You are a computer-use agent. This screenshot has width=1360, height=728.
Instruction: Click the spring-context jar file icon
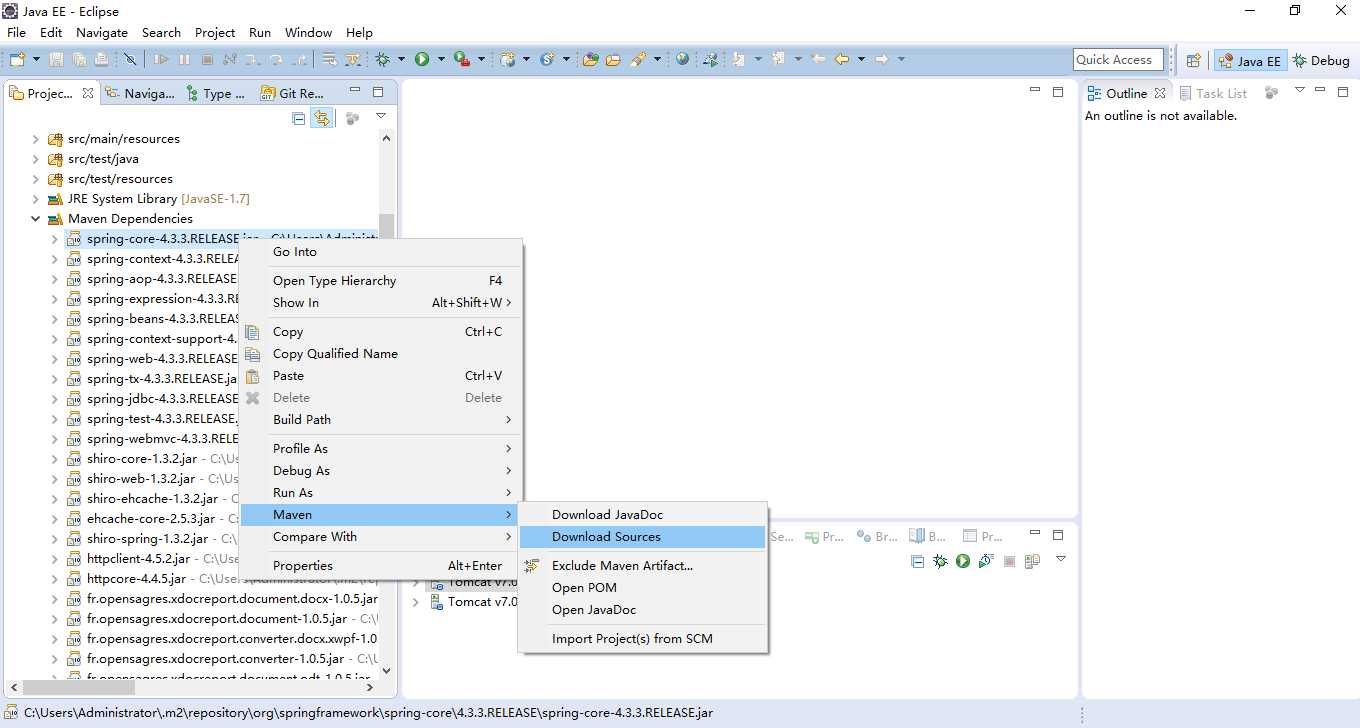click(74, 259)
